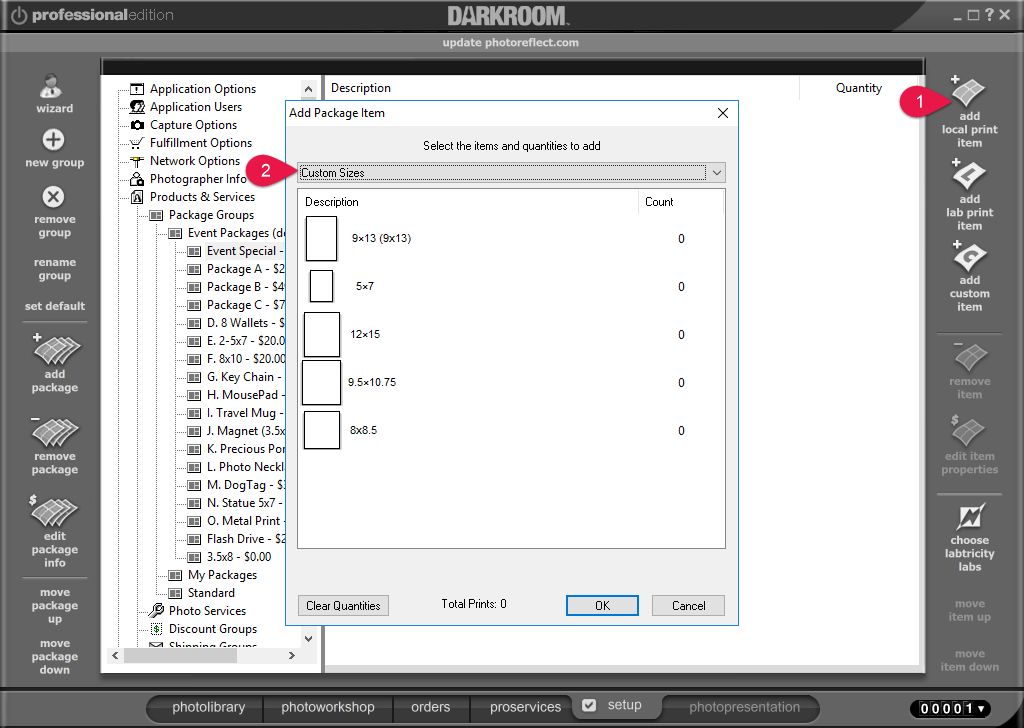Click set default button
1024x728 pixels.
[55, 306]
